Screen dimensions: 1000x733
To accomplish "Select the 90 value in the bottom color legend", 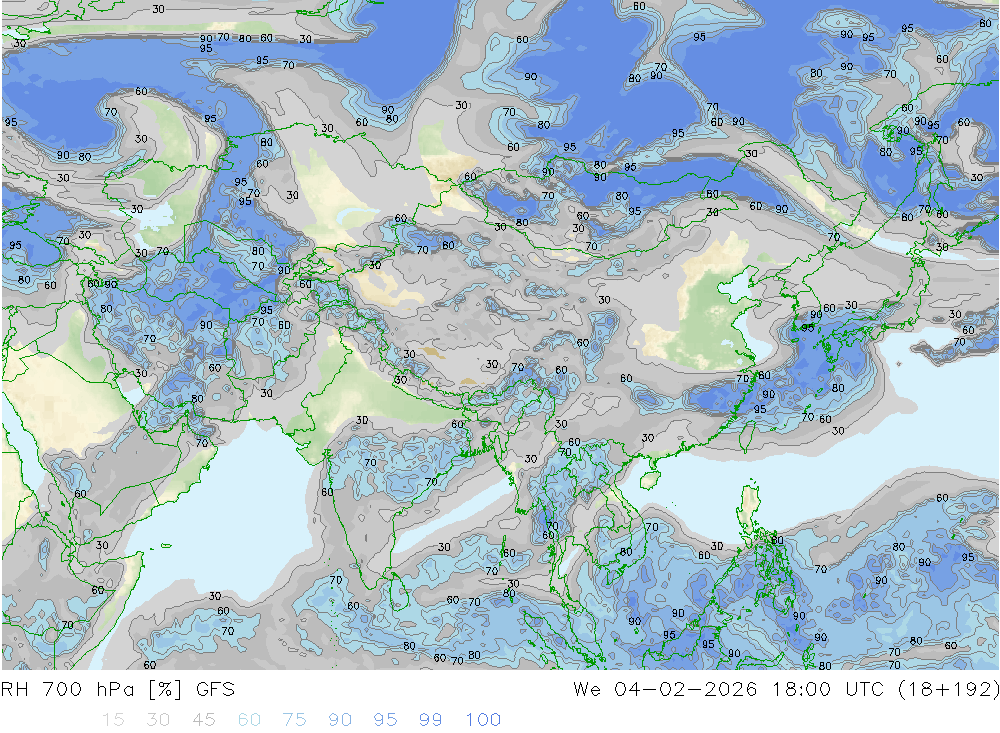I will (340, 720).
